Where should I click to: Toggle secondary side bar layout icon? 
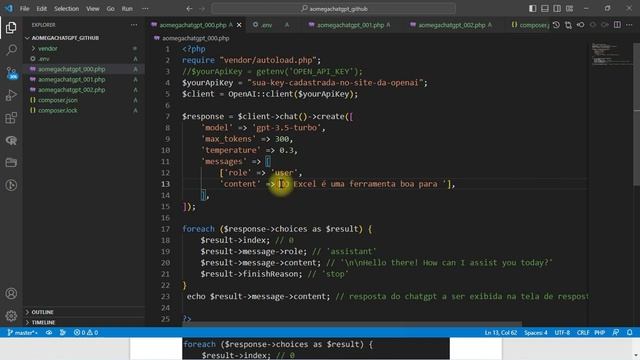pos(557,9)
